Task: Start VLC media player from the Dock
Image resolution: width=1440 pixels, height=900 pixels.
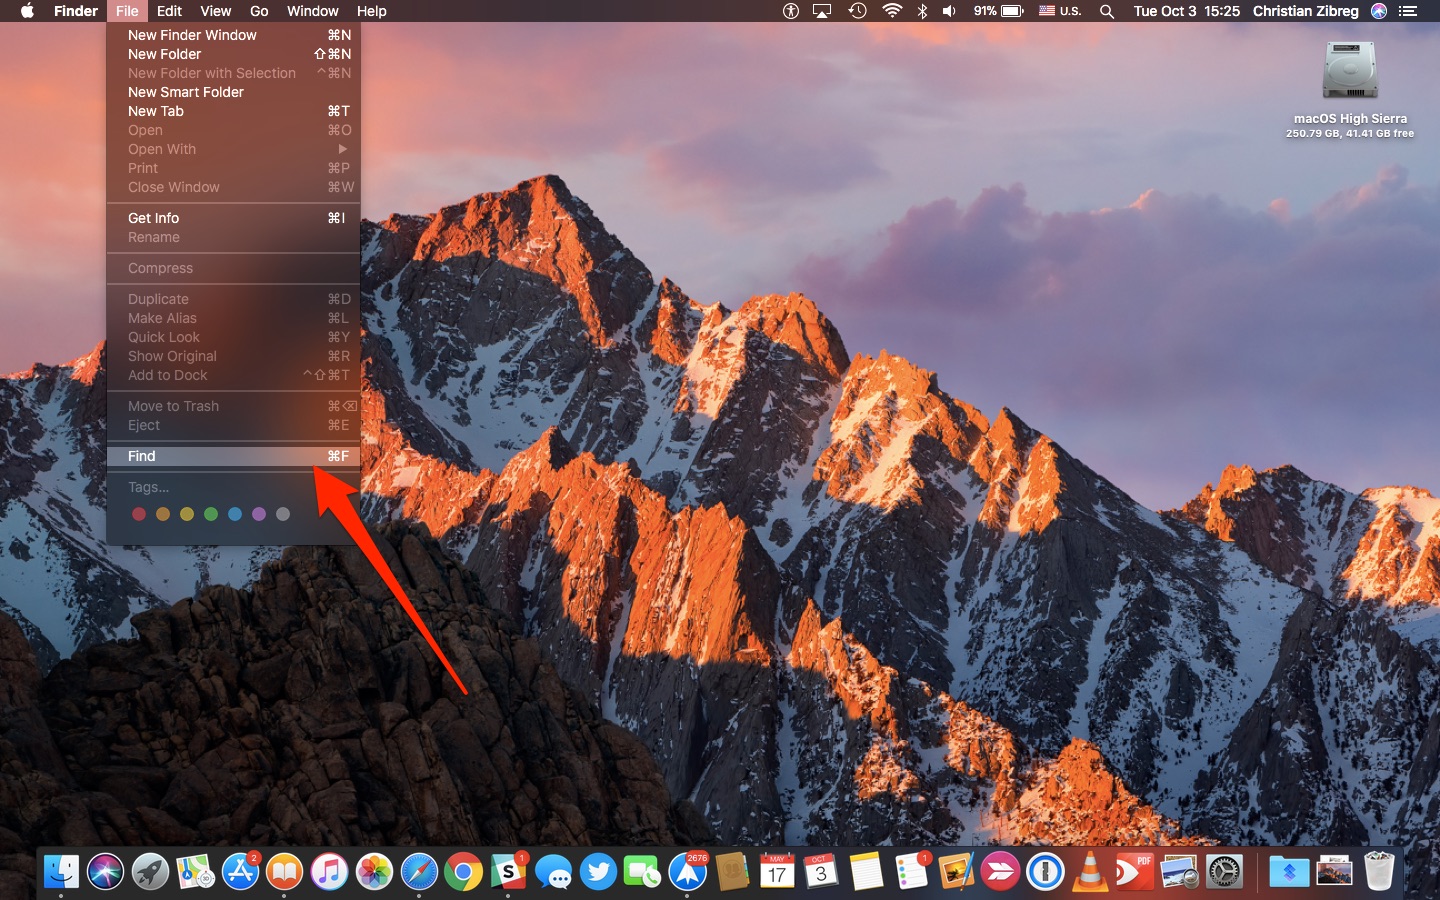Action: pyautogui.click(x=1091, y=872)
